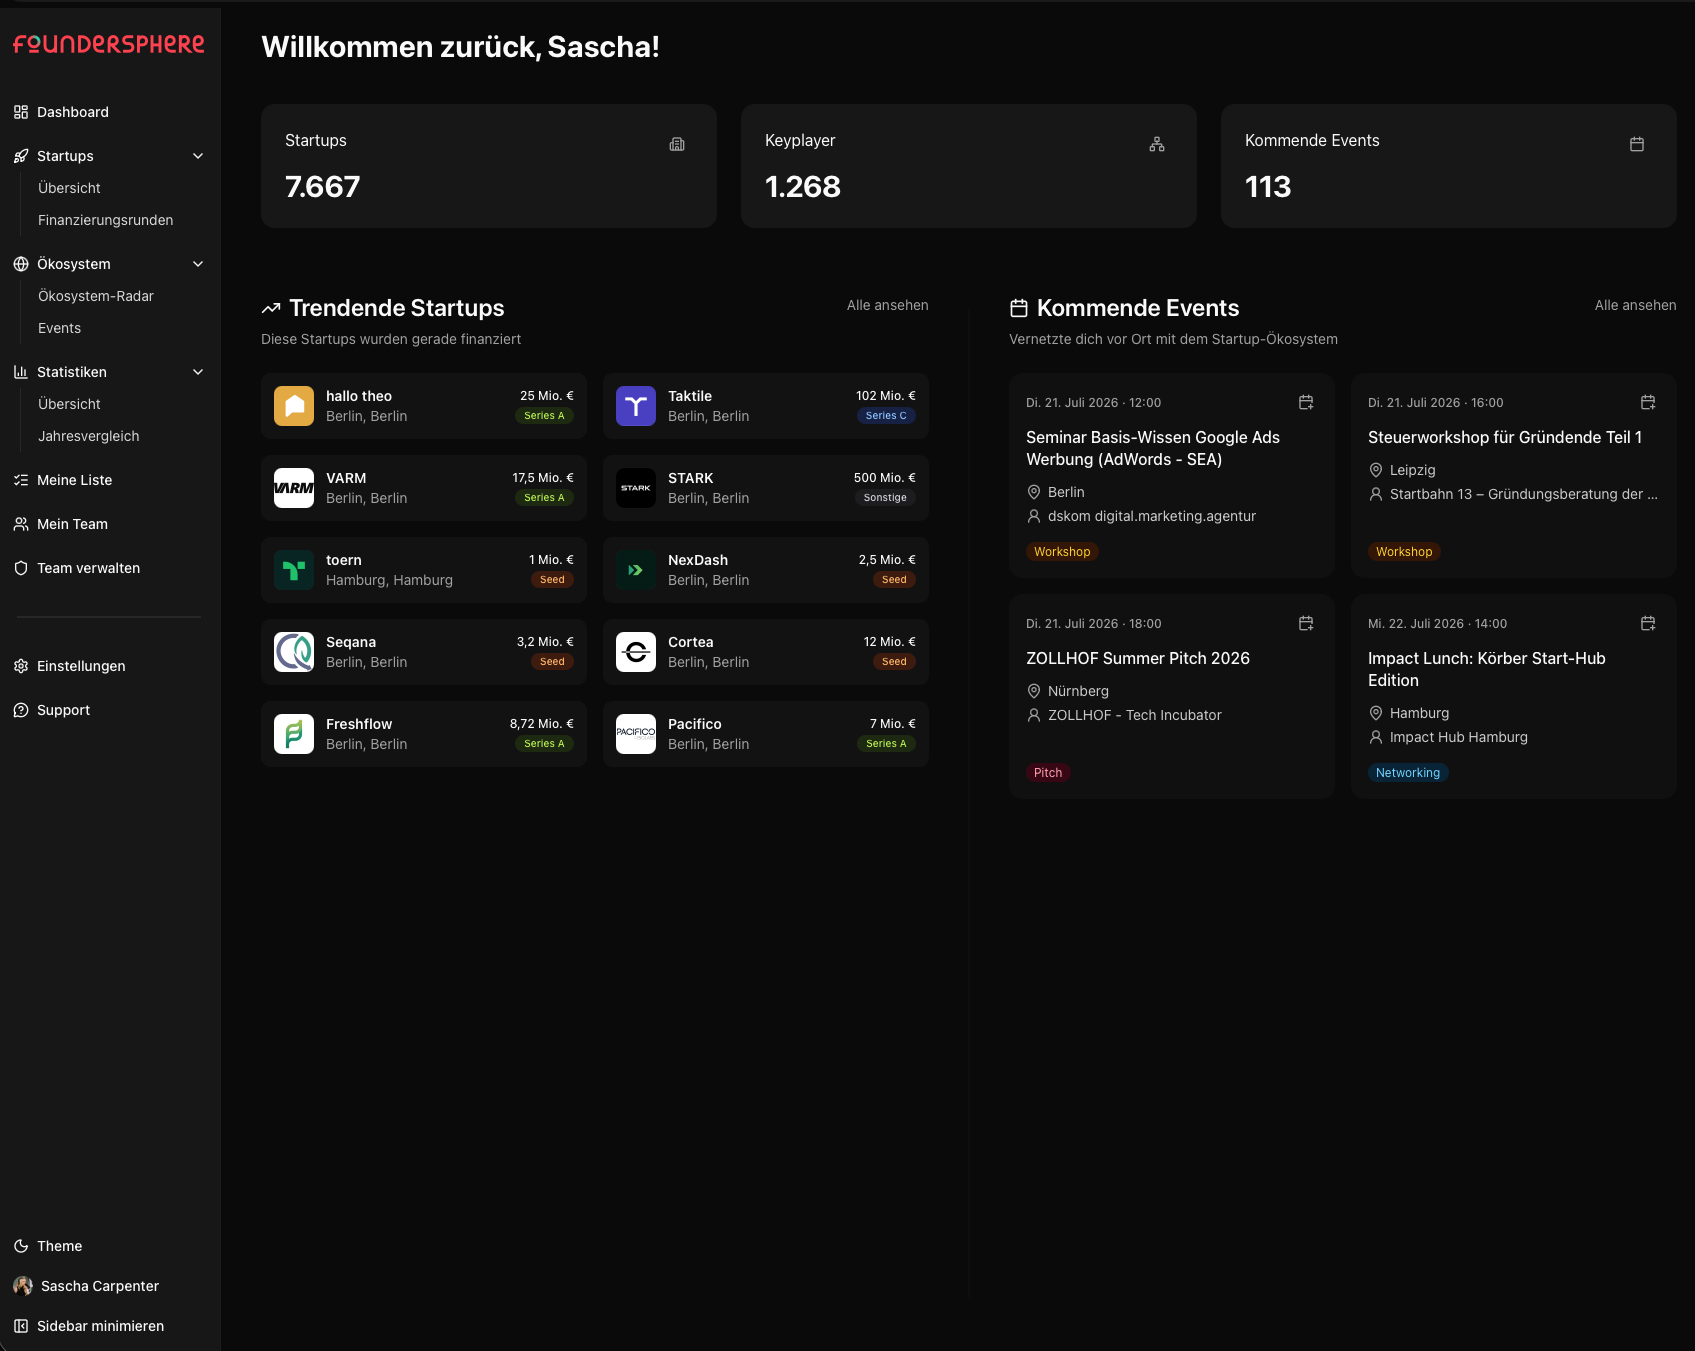
Task: Click the 113 Kommende Events count
Action: [x=1268, y=187]
